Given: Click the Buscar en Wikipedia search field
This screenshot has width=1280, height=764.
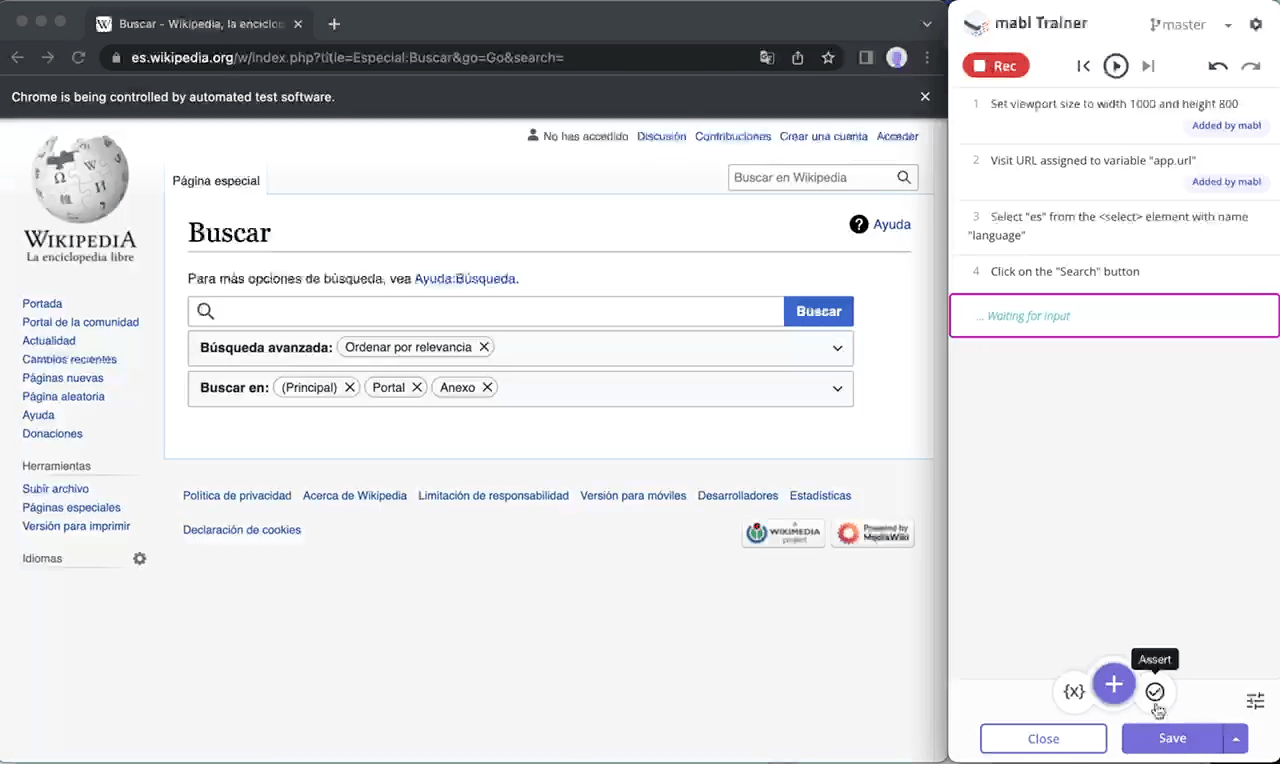Looking at the screenshot, I should pyautogui.click(x=811, y=177).
